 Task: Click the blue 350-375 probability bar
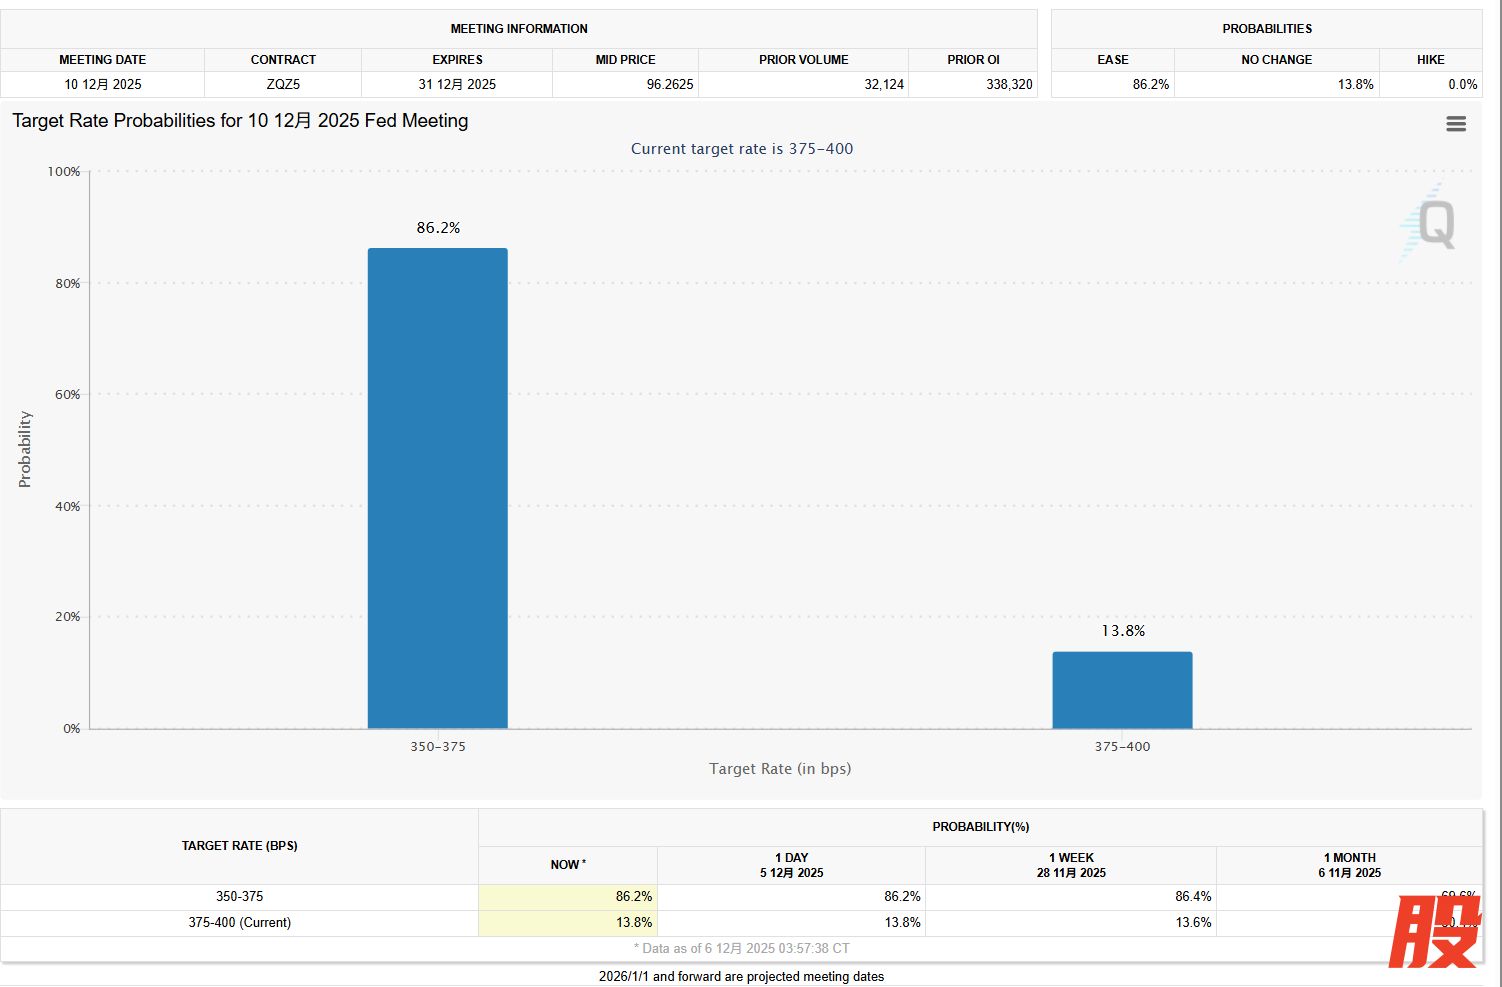click(437, 488)
